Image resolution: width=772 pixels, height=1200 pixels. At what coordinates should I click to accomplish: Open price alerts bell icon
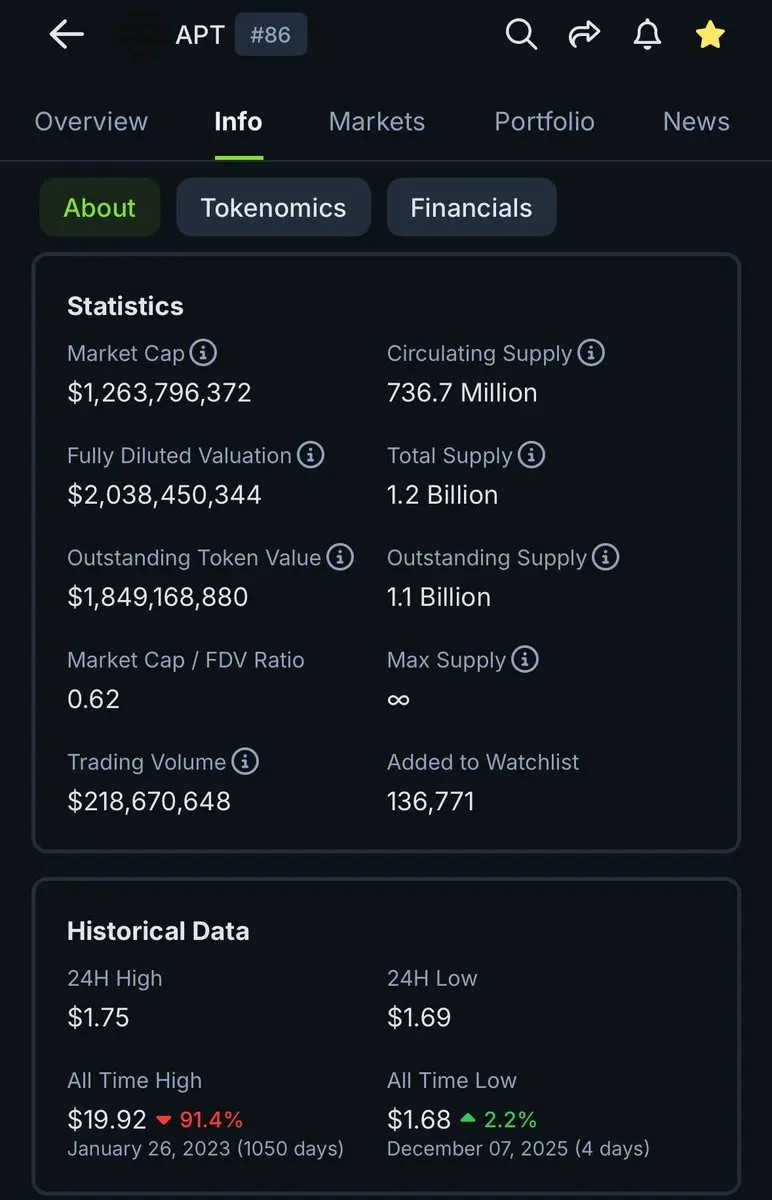coord(647,35)
